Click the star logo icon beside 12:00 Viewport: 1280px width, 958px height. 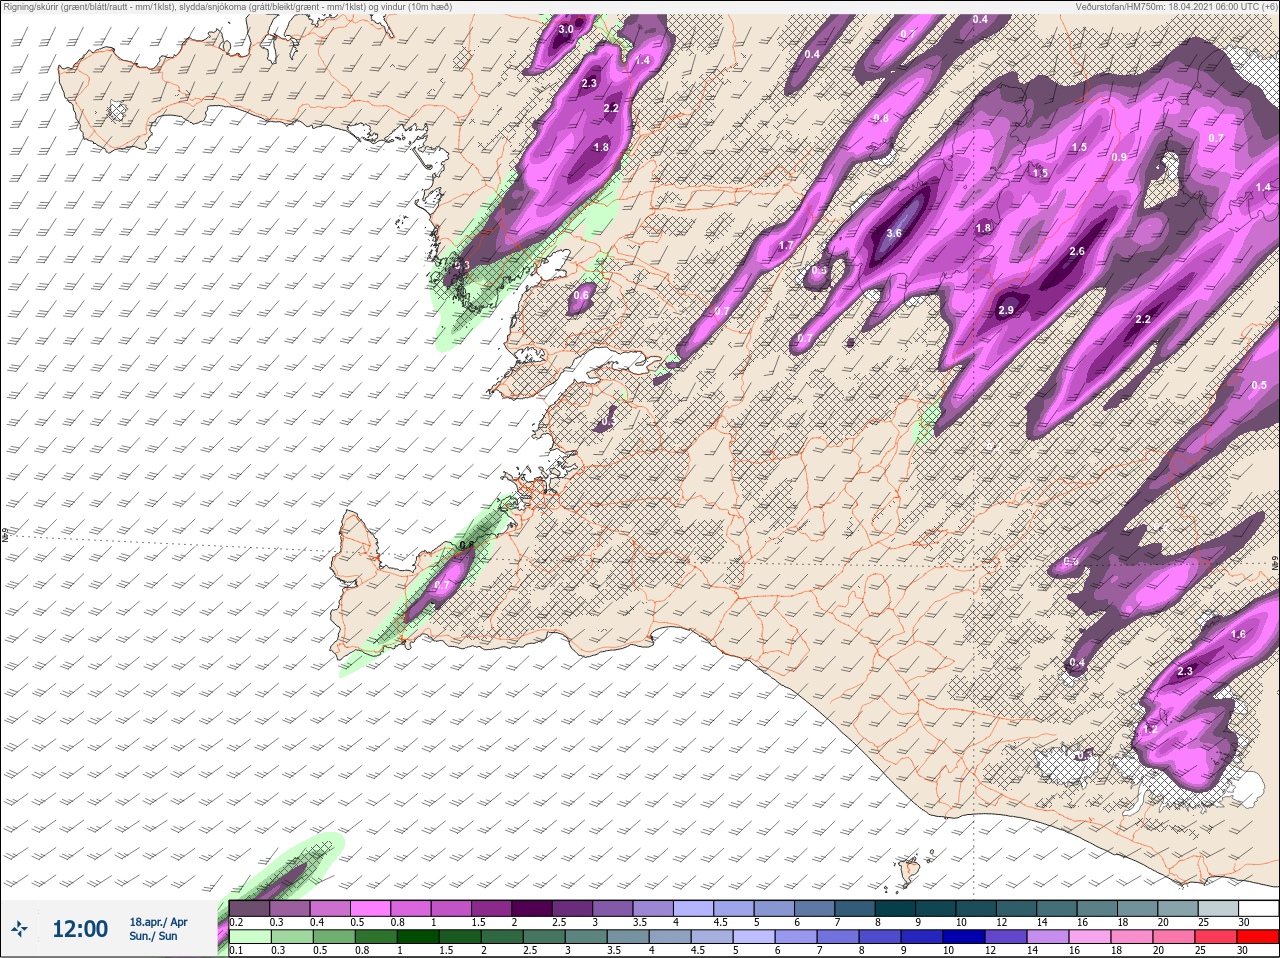tap(20, 929)
